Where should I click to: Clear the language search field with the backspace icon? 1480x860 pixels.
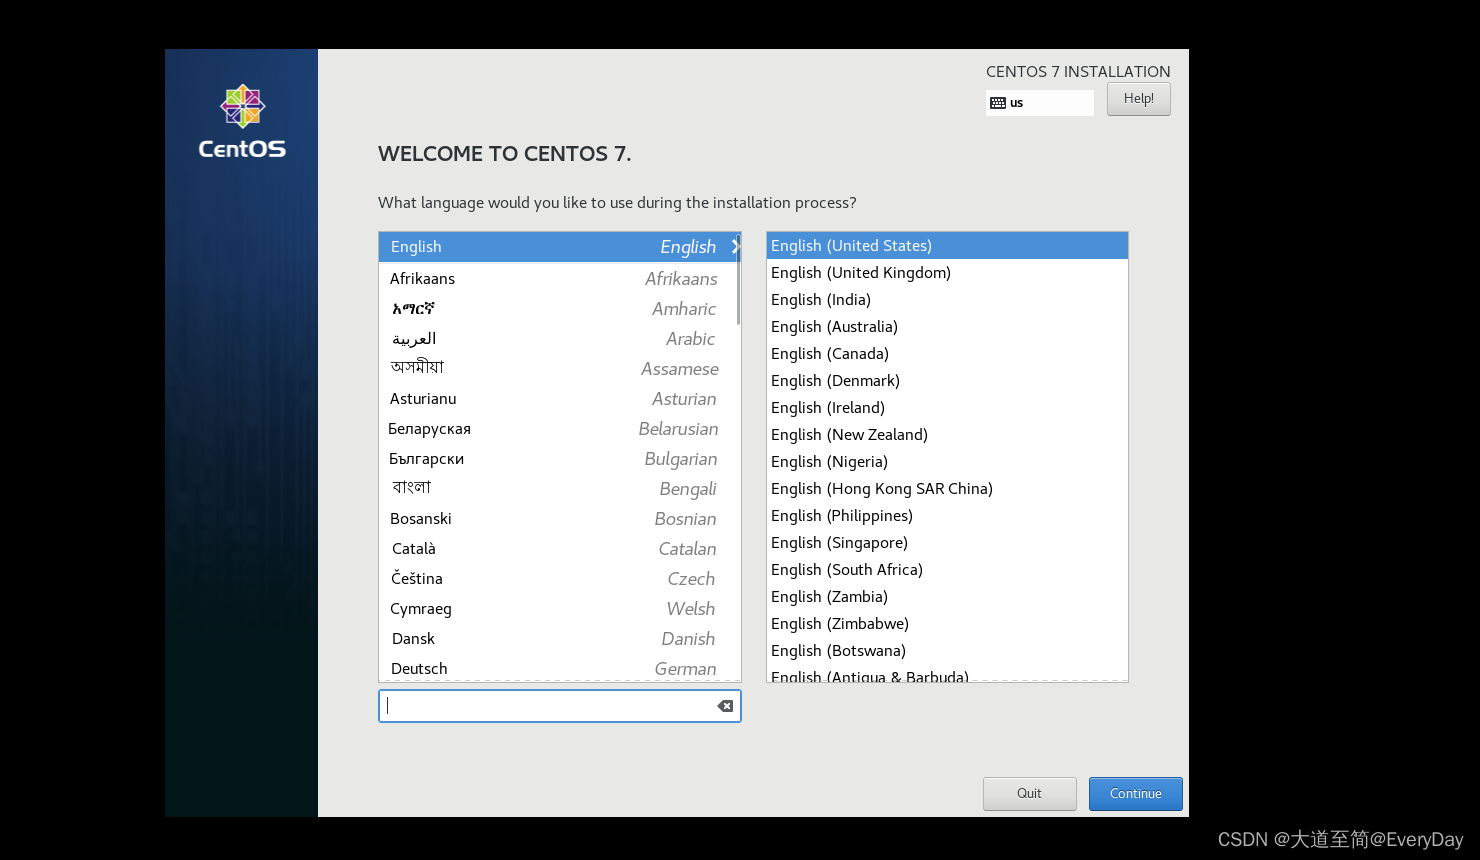click(x=725, y=706)
